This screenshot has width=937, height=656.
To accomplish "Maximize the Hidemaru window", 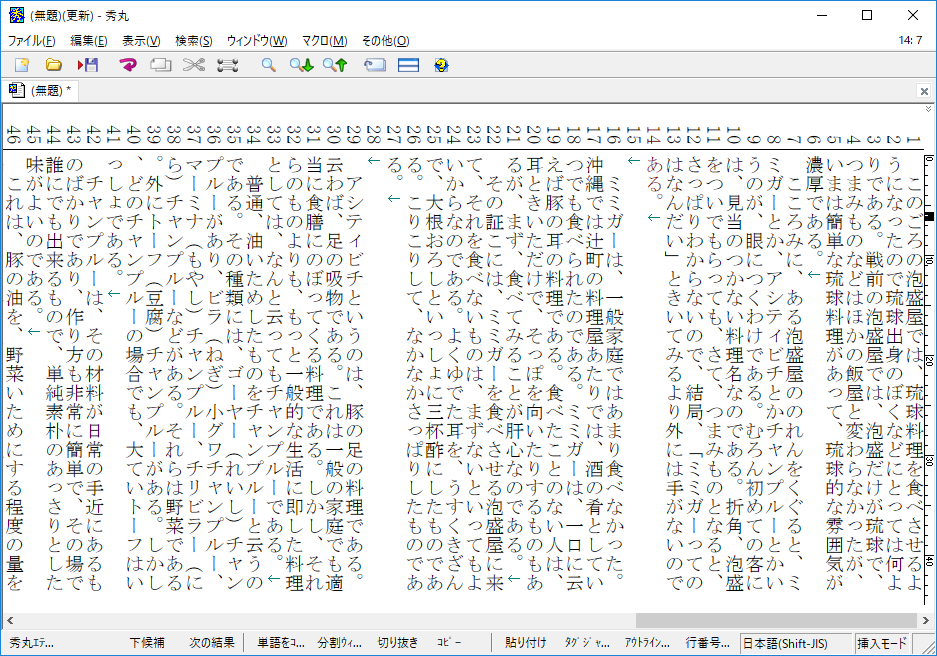I will click(867, 15).
